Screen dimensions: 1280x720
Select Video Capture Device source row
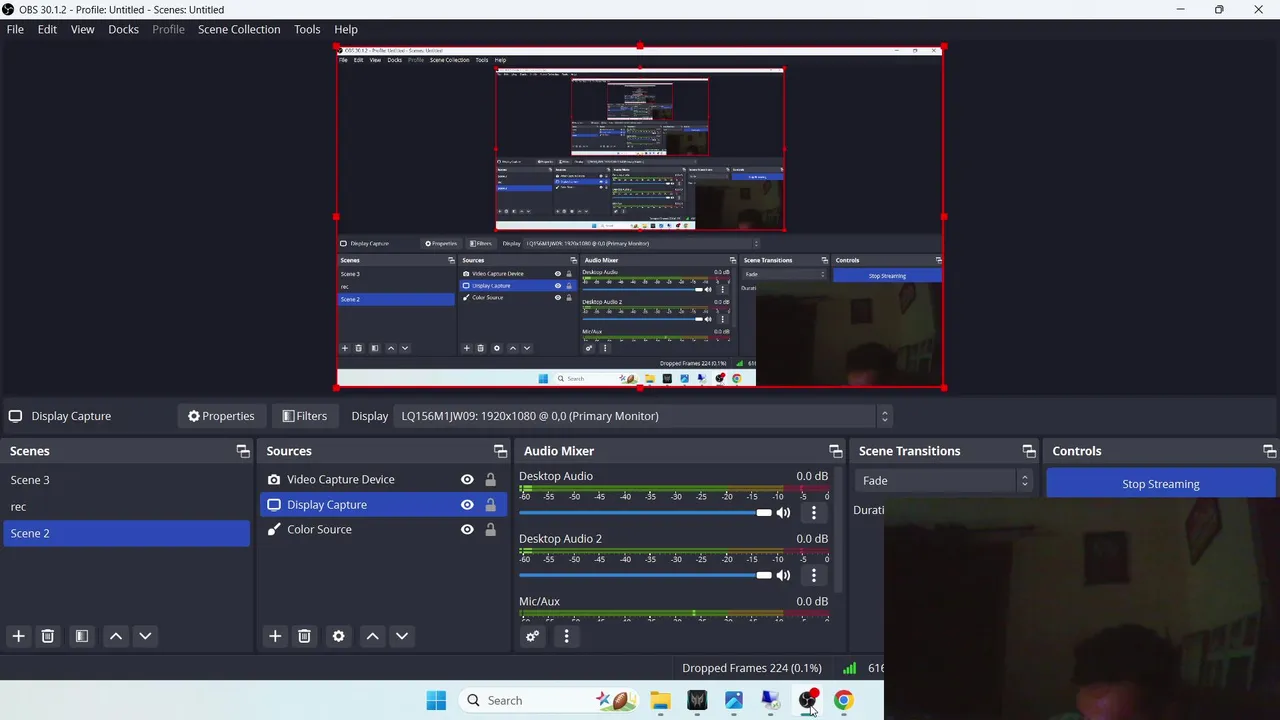point(384,480)
